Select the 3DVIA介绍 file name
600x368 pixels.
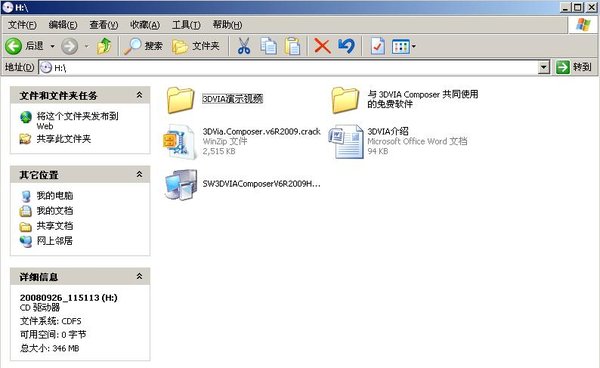(x=388, y=131)
